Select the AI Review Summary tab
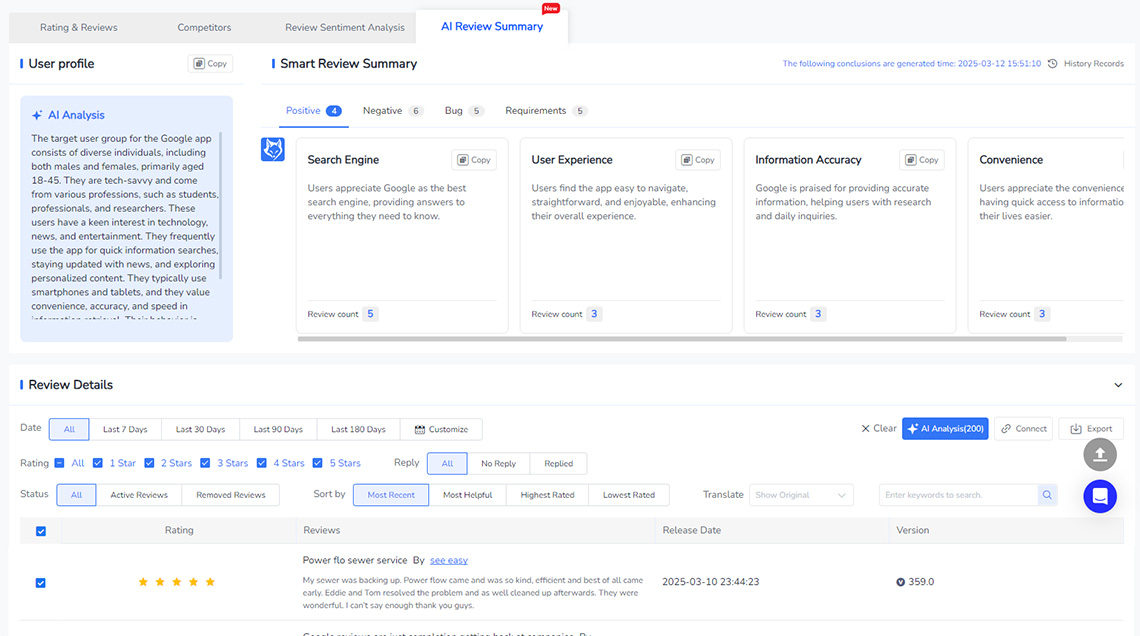Viewport: 1140px width, 636px height. [491, 26]
